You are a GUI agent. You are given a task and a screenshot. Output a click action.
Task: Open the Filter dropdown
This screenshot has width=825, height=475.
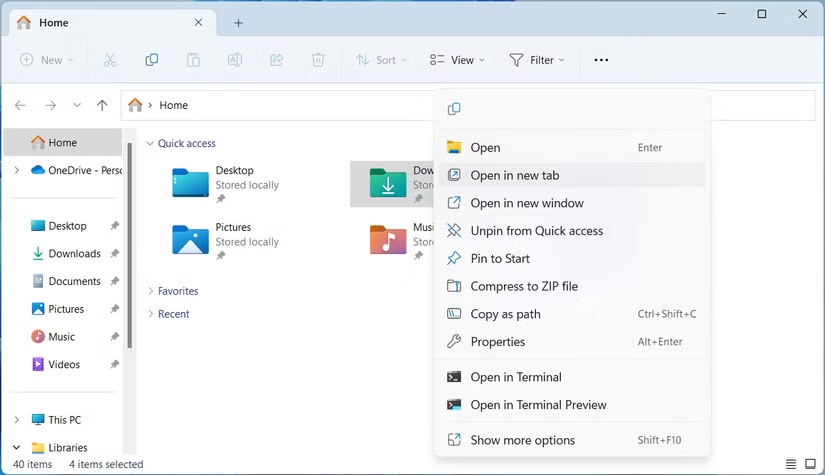pos(537,60)
